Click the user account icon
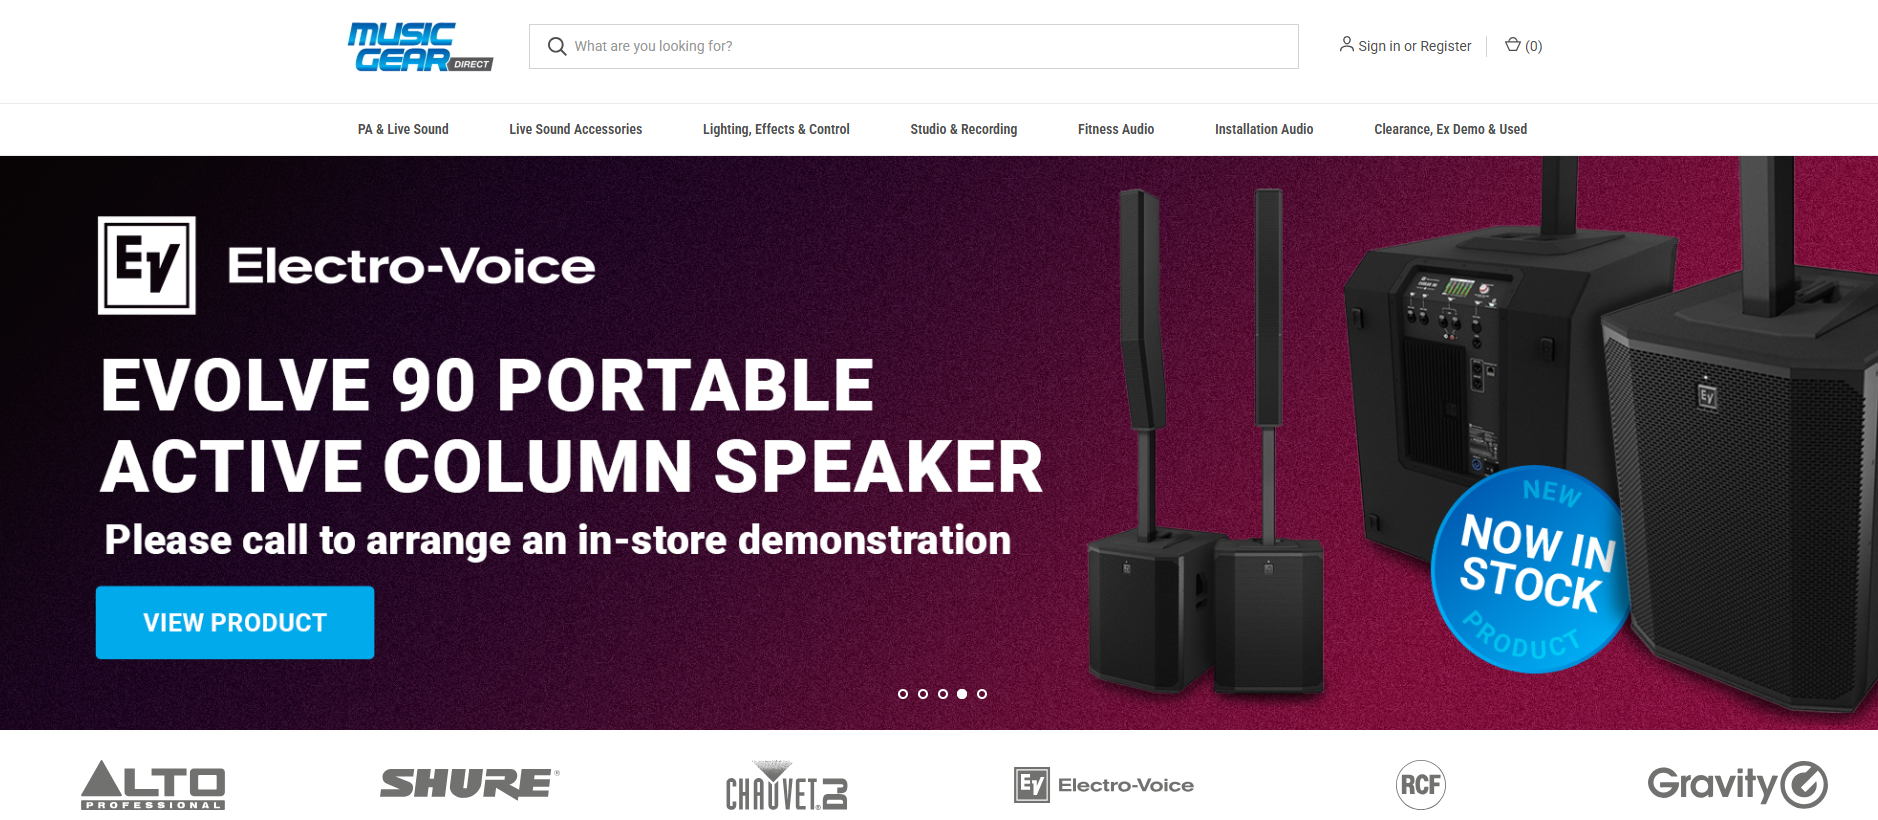Screen dimensions: 1878x820 [x=1347, y=44]
